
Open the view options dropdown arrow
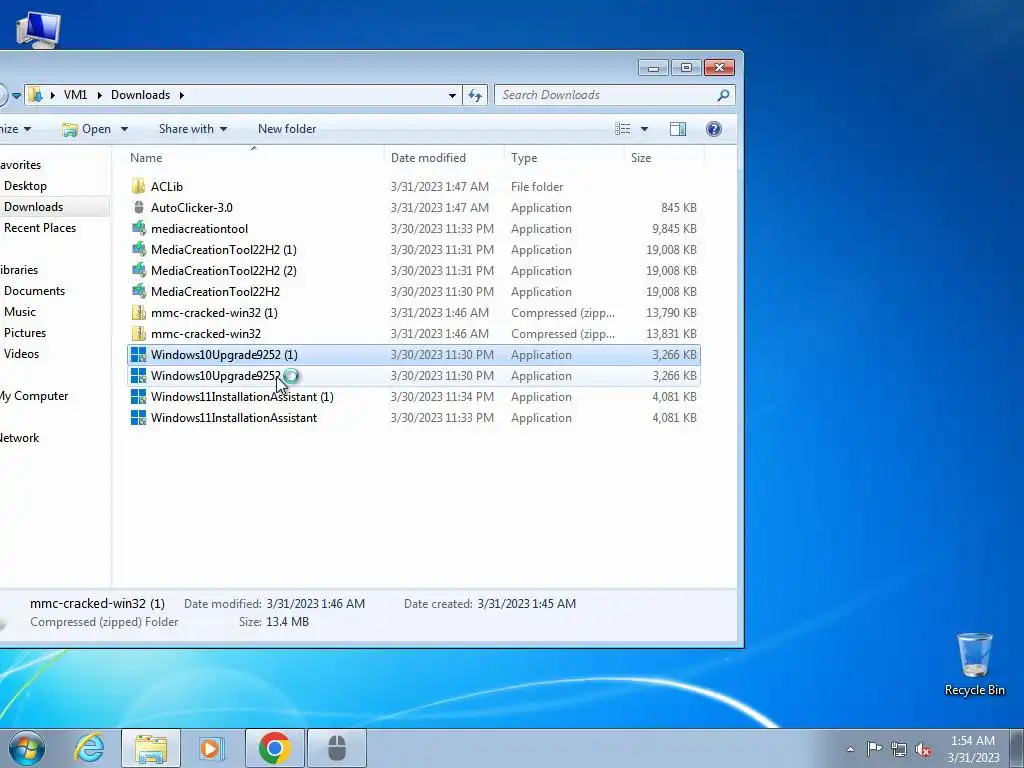pos(645,129)
